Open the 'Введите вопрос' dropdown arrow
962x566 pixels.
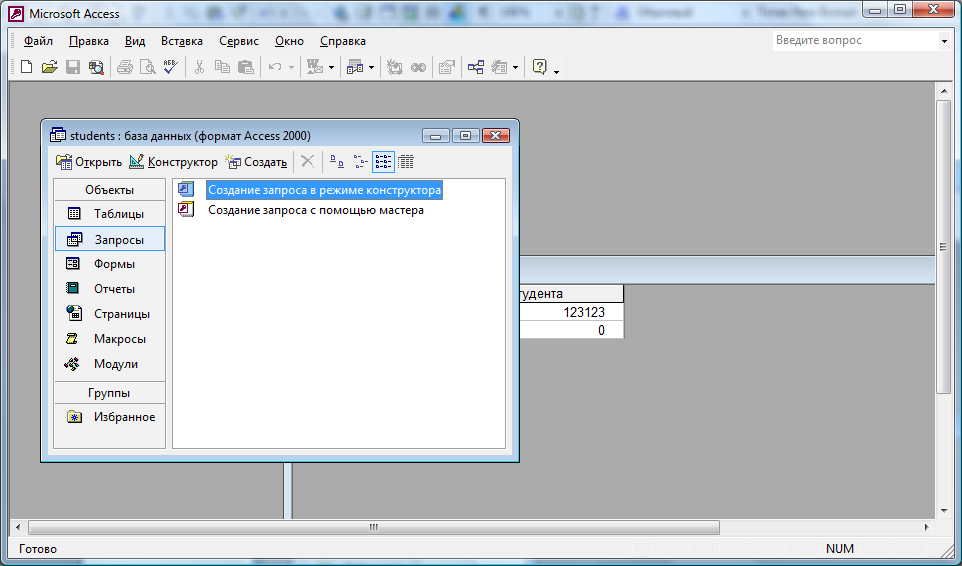click(x=944, y=41)
